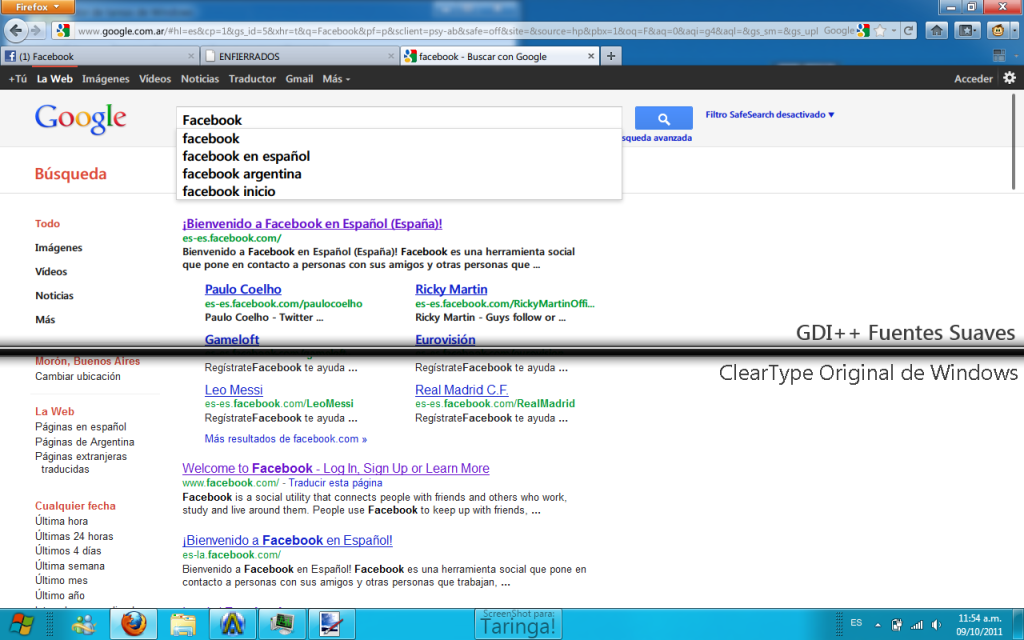Close the ENFIERRADOS tab
1024x640 pixels.
click(391, 57)
